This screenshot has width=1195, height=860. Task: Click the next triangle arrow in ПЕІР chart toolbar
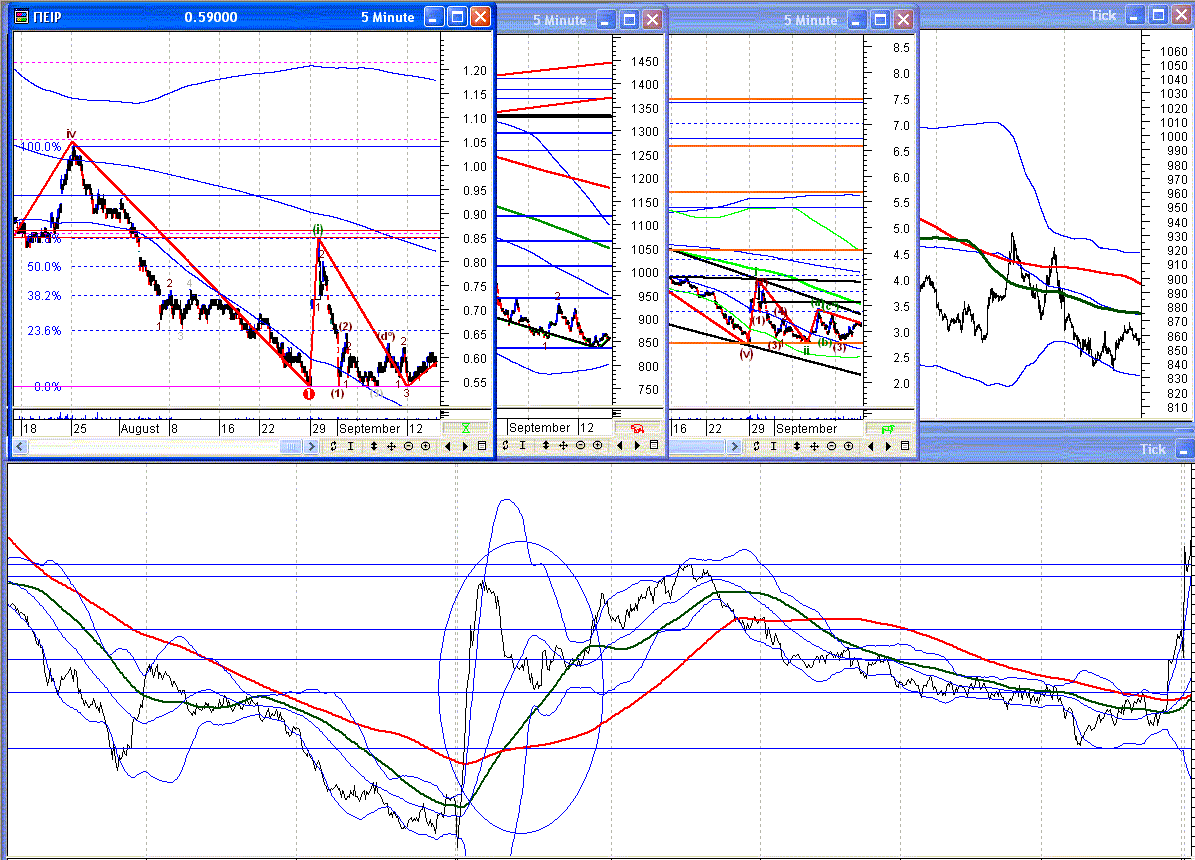465,446
